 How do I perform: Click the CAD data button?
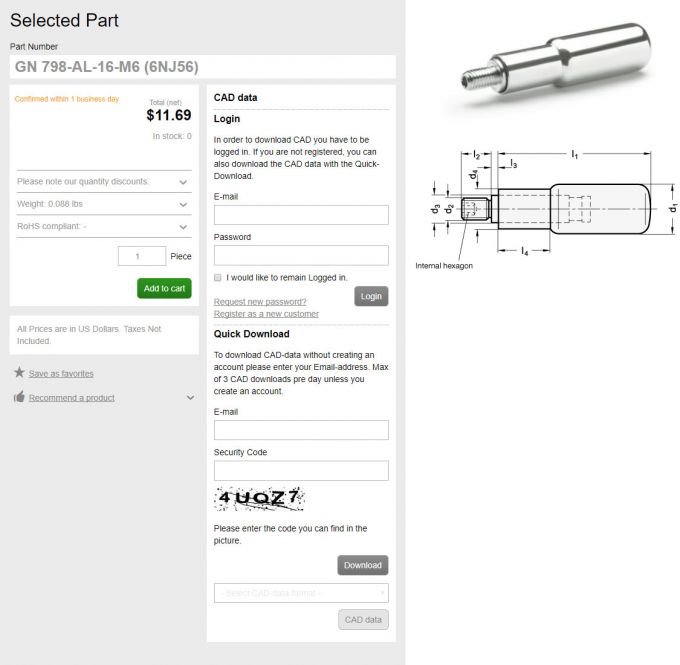coord(363,620)
